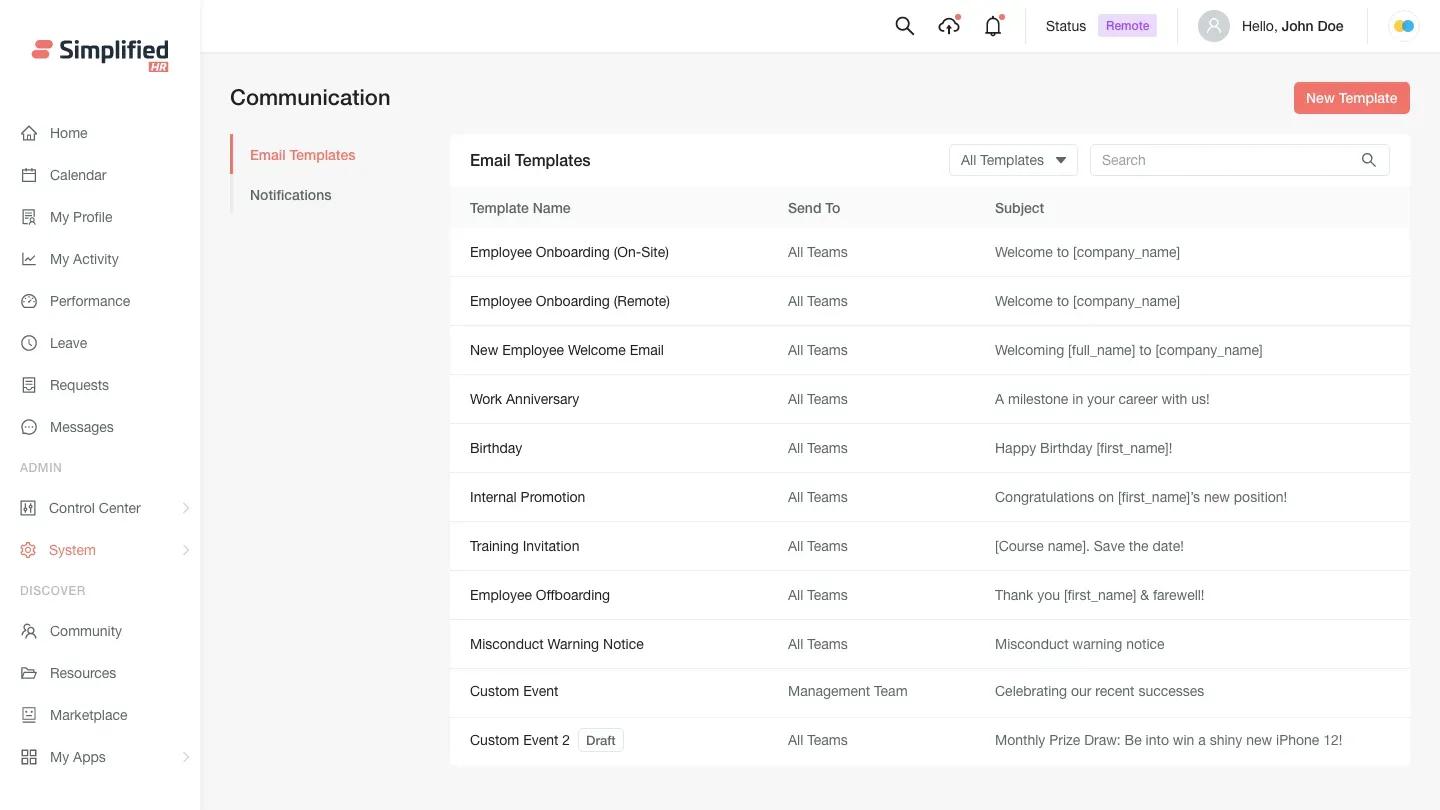Expand the System submenu chevron
Image resolution: width=1440 pixels, height=810 pixels.
click(186, 550)
